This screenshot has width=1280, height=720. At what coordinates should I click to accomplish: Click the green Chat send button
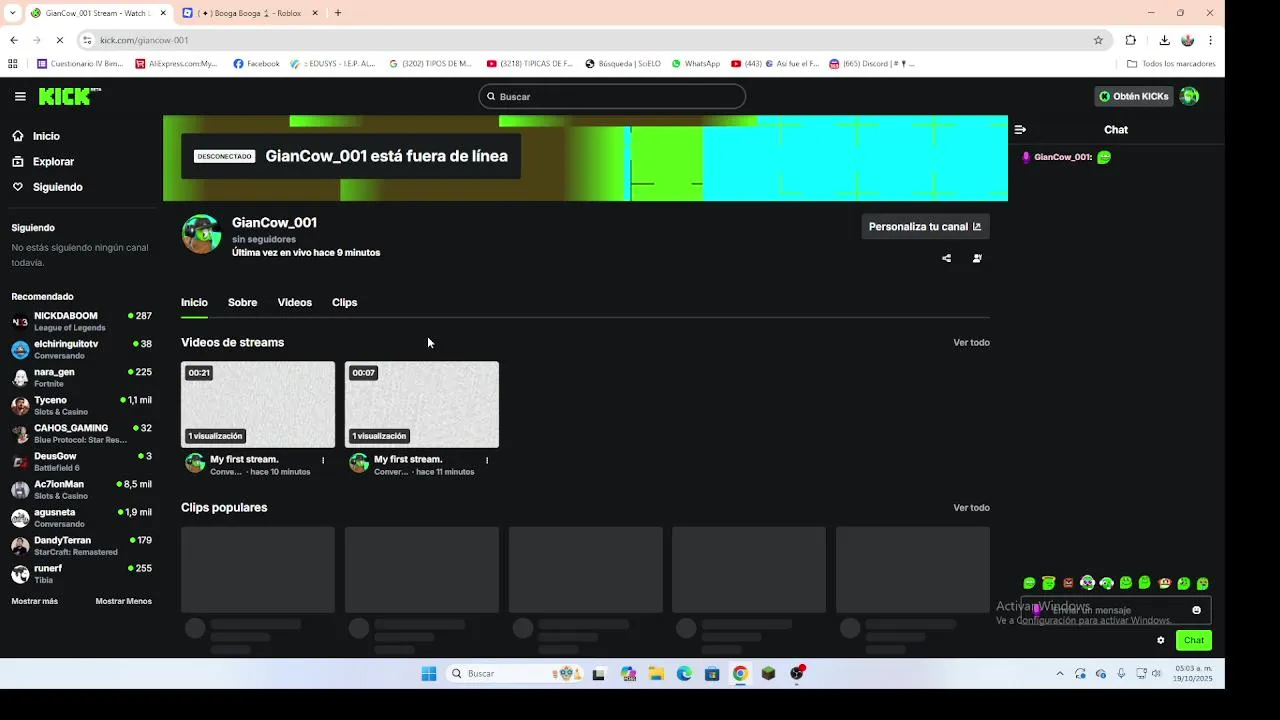(1194, 641)
